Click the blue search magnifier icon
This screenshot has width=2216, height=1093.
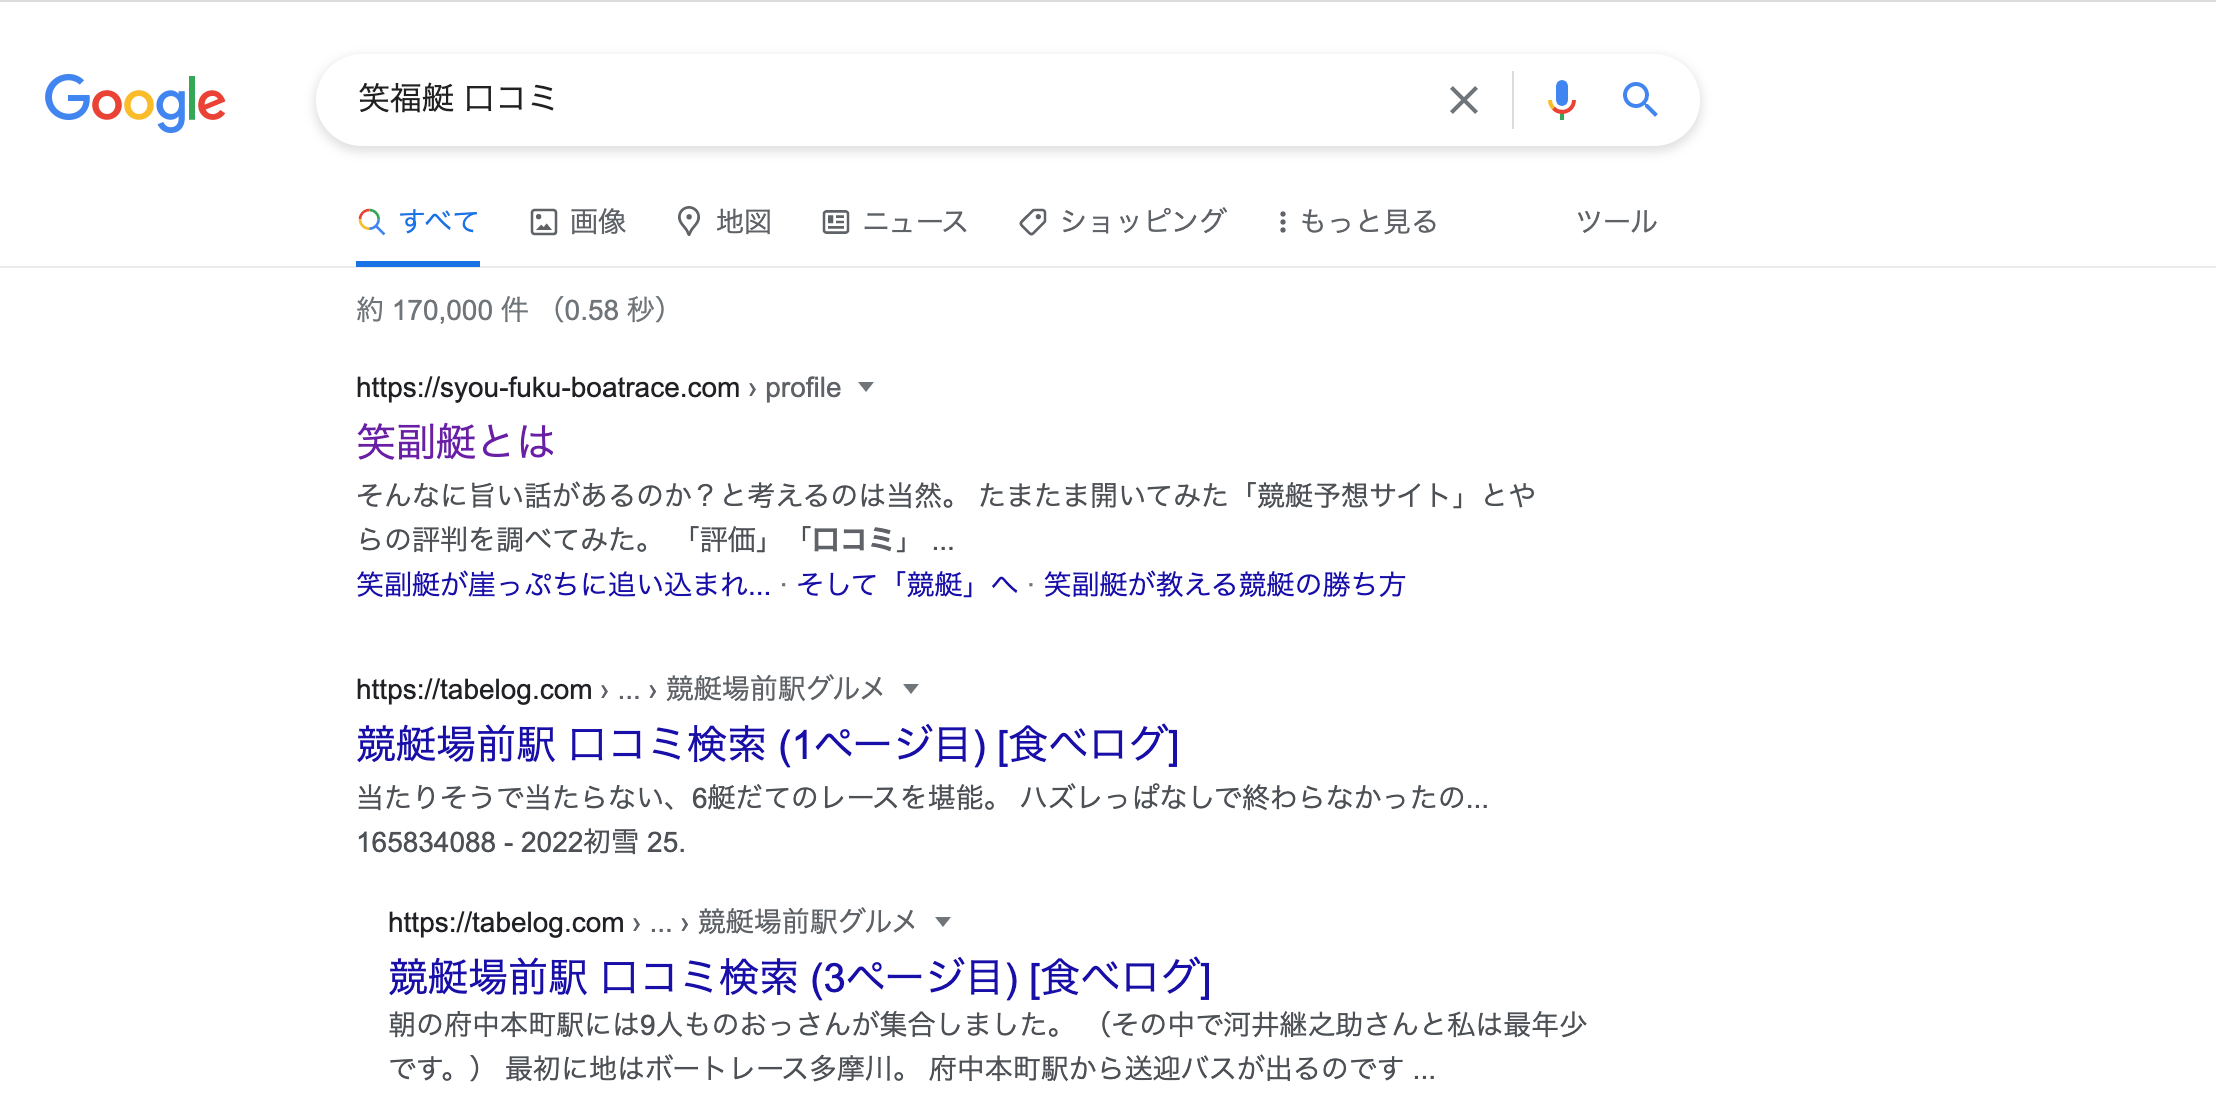pos(1639,100)
